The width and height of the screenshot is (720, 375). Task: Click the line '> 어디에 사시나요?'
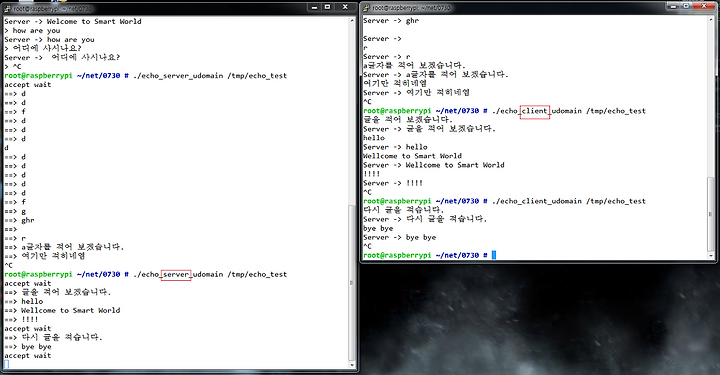pos(43,48)
